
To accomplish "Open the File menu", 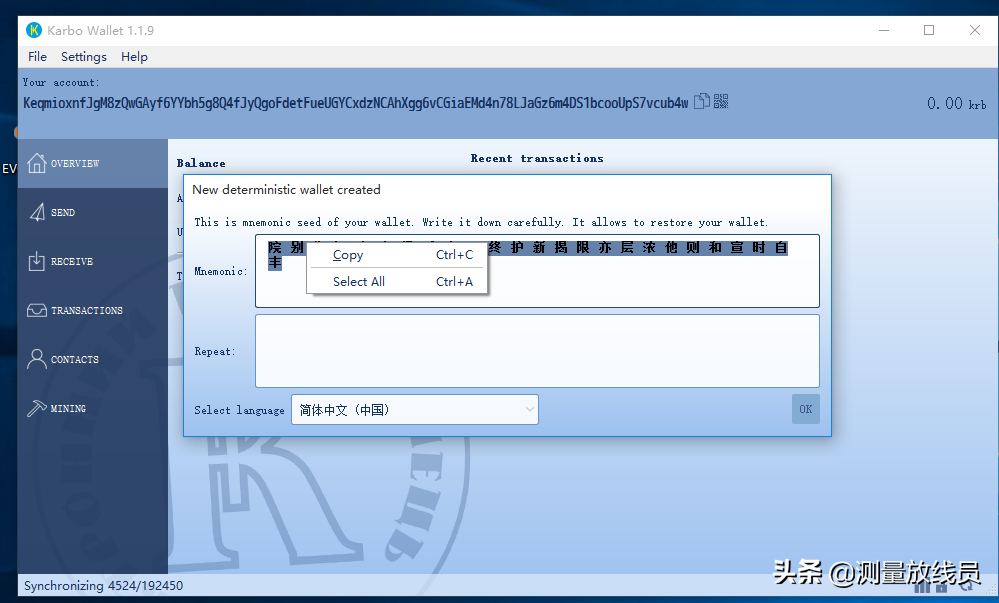I will [x=38, y=57].
